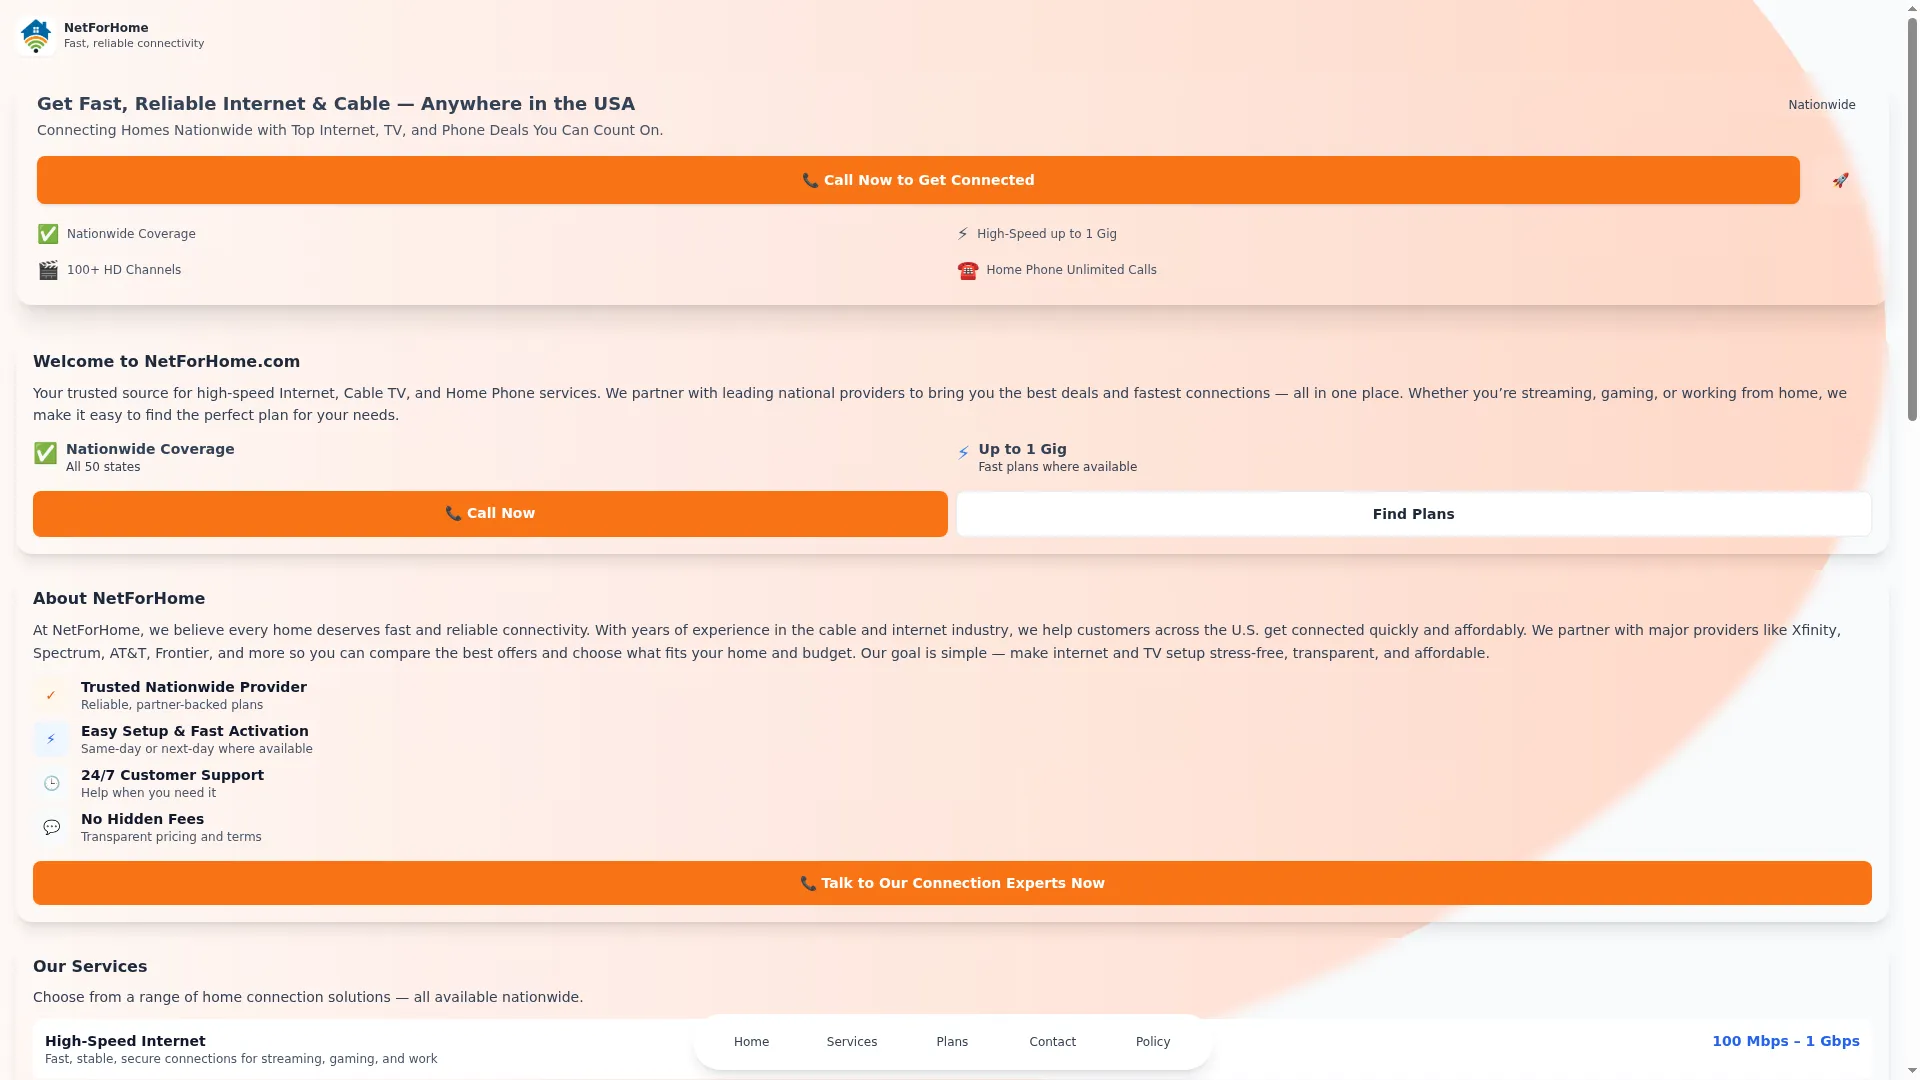Click the clock icon for 24/7 Customer Support

pyautogui.click(x=51, y=783)
